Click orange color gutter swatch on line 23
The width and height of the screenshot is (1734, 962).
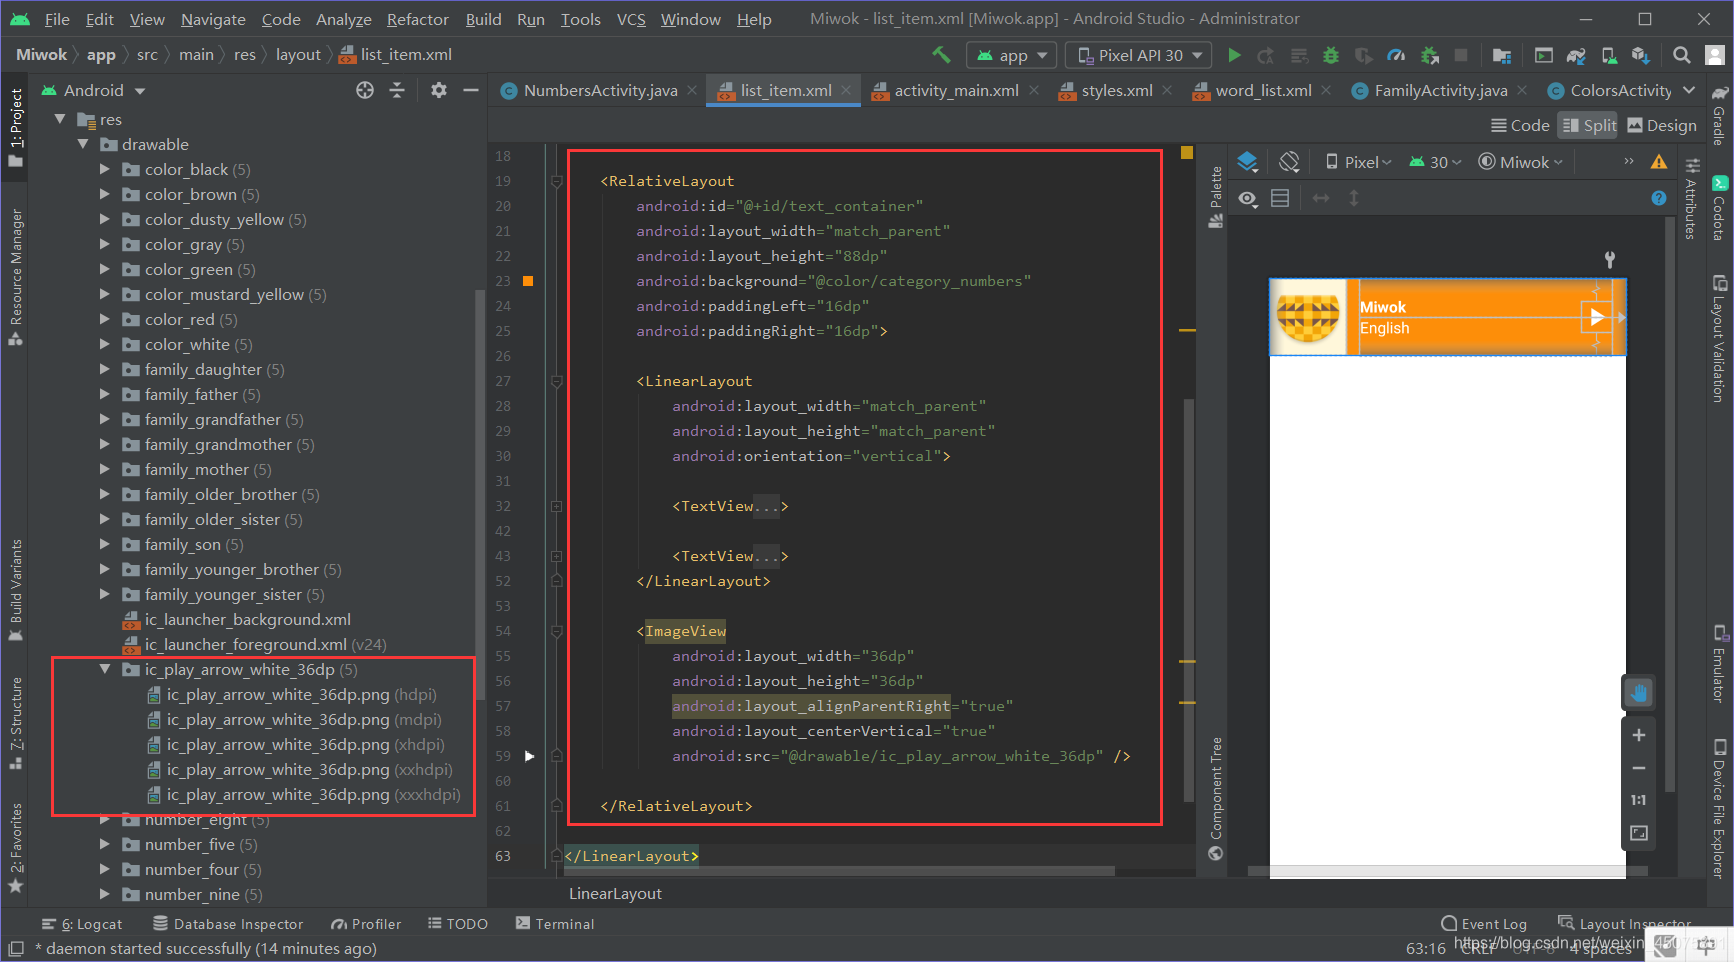(528, 281)
